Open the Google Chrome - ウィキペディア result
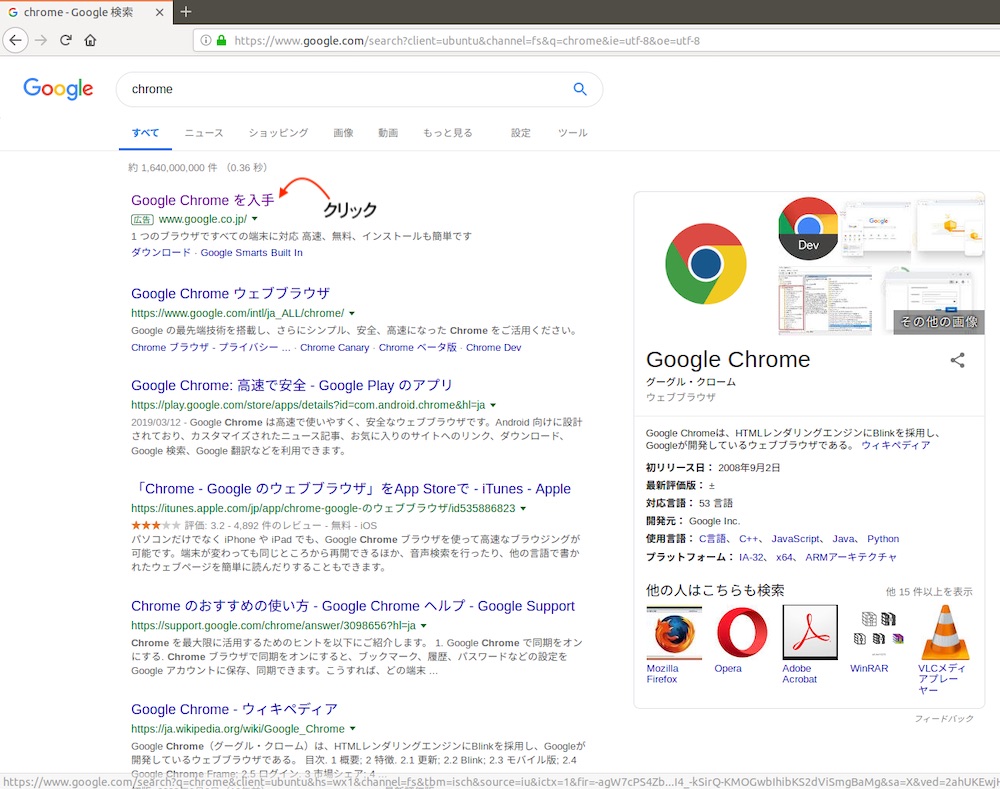Screen dimensions: 1000x789 [234, 709]
